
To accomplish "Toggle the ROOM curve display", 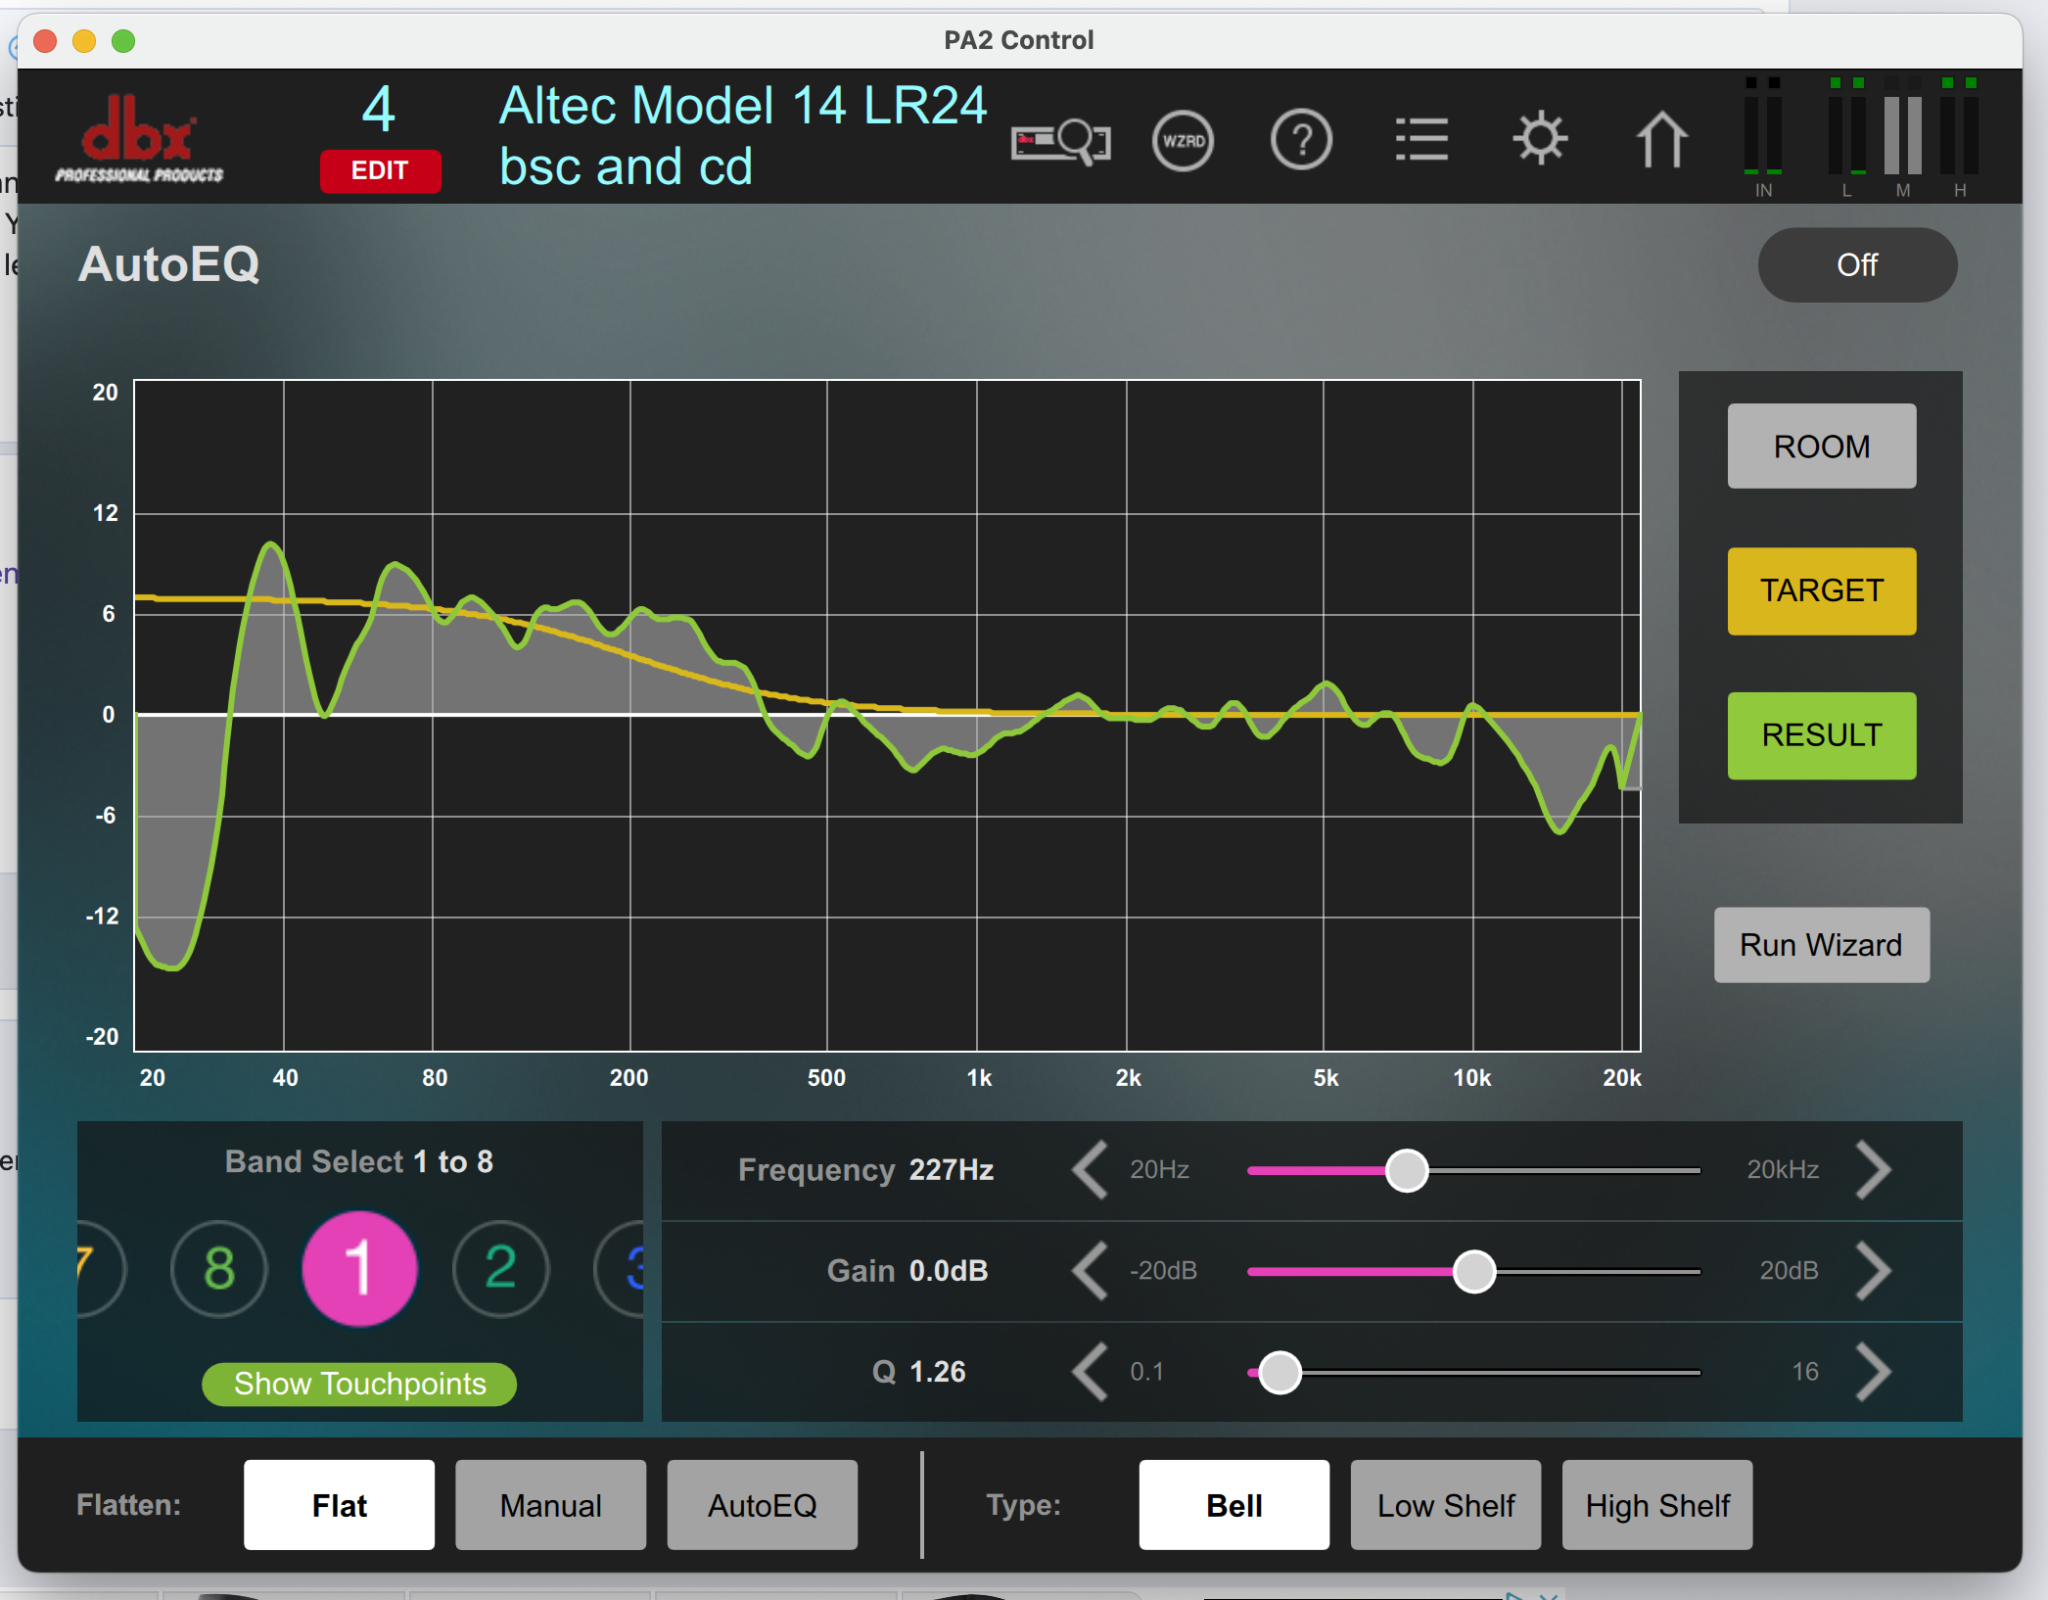I will (1821, 446).
